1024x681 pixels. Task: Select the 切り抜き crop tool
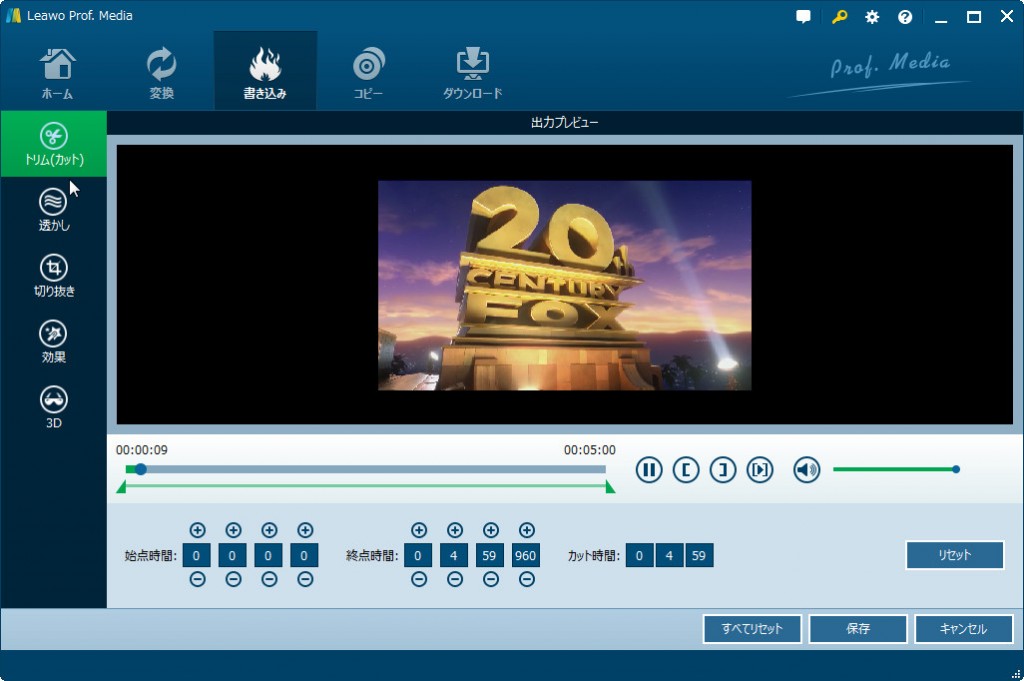point(54,276)
